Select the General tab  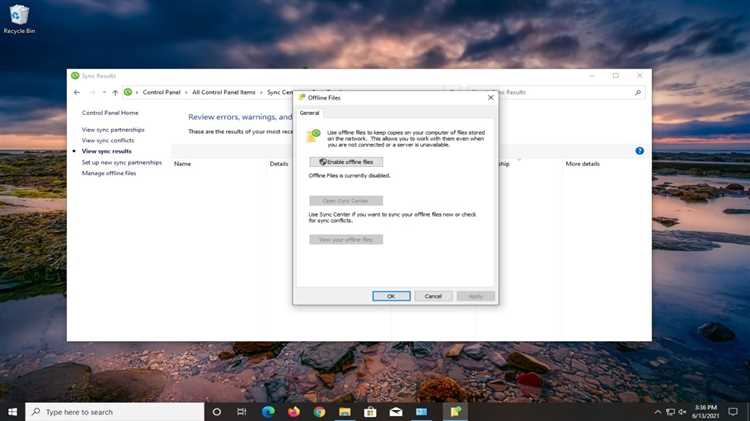coord(310,114)
